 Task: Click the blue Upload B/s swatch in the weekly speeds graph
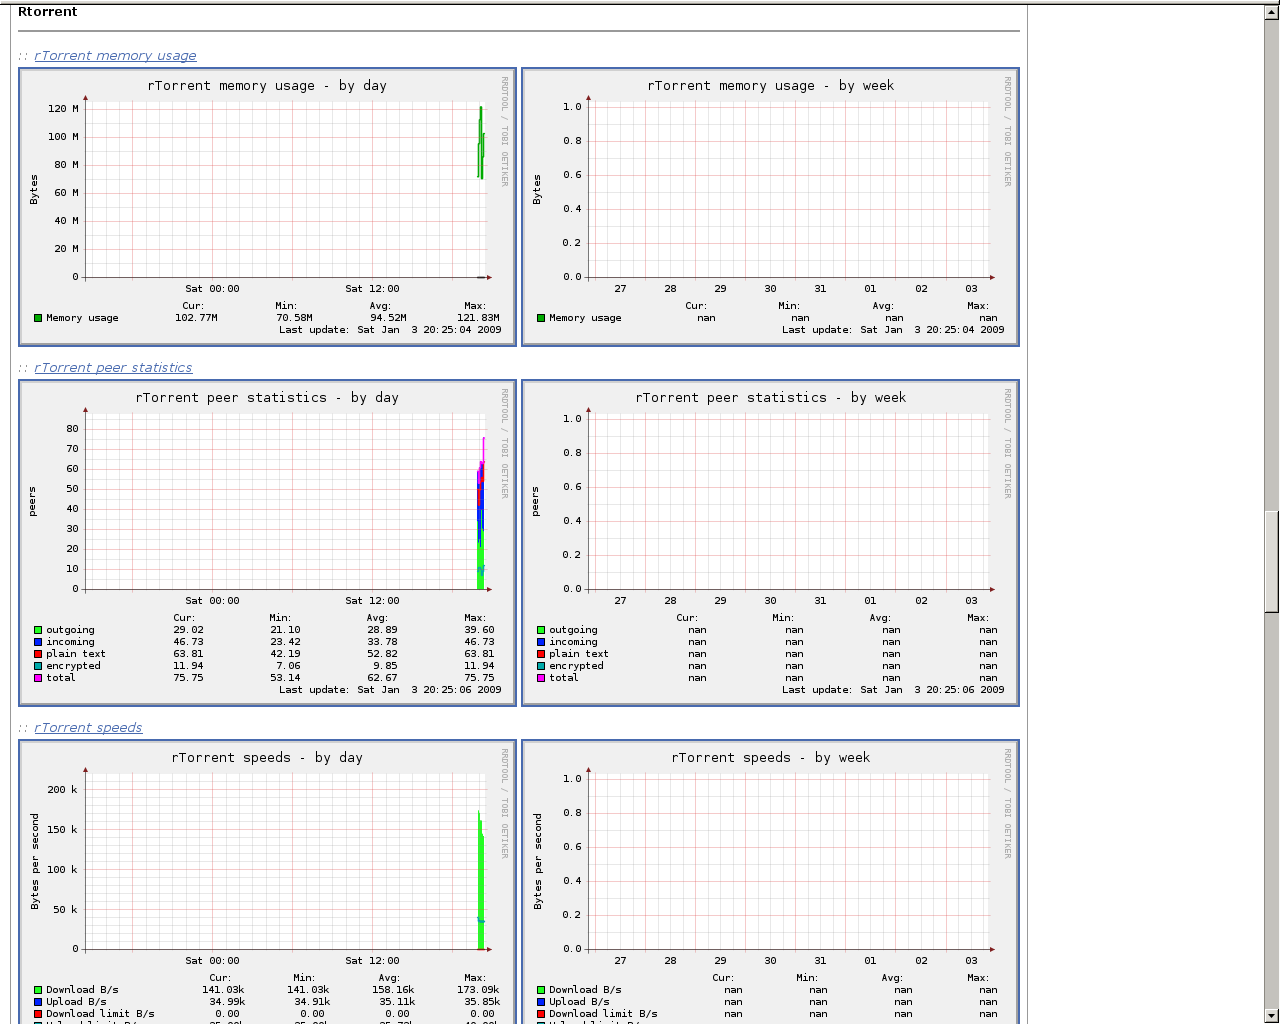point(541,1002)
